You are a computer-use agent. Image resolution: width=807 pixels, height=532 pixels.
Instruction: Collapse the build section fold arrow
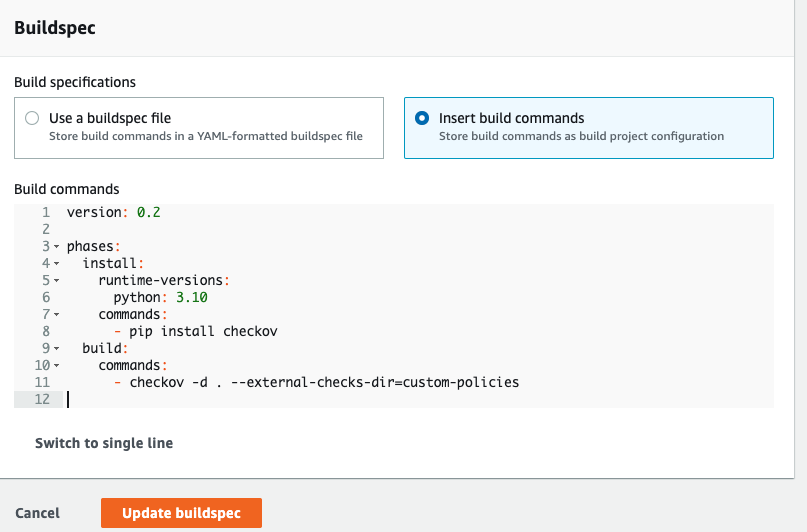click(x=56, y=349)
